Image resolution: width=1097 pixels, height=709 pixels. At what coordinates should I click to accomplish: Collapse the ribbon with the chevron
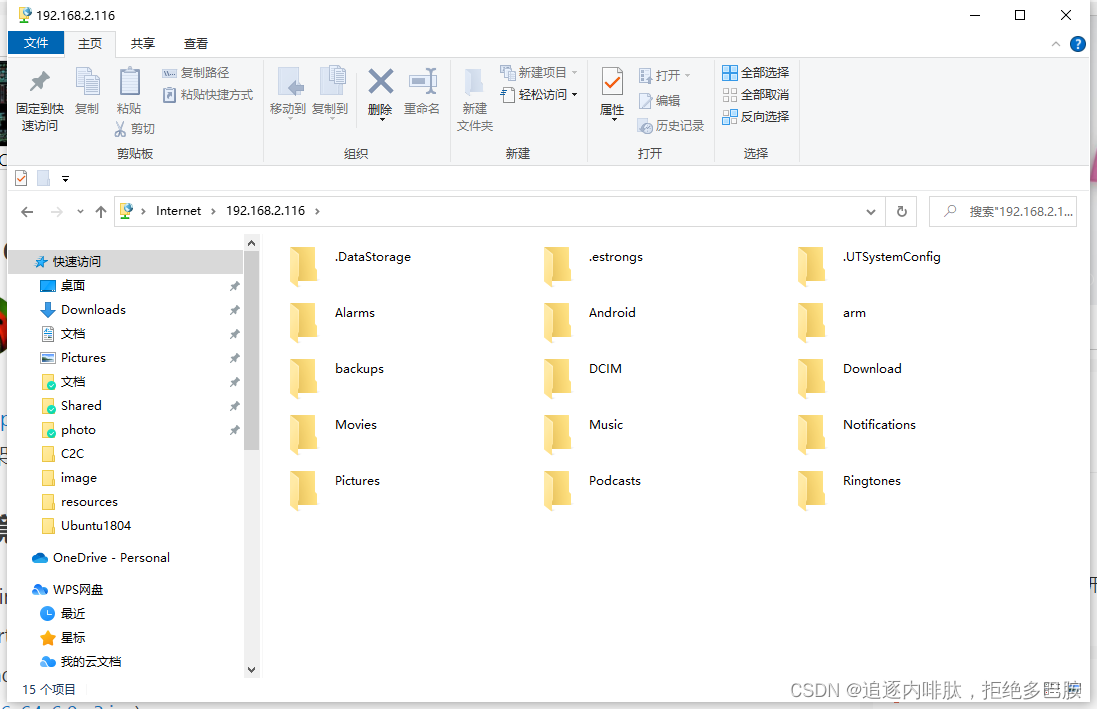tap(1056, 44)
